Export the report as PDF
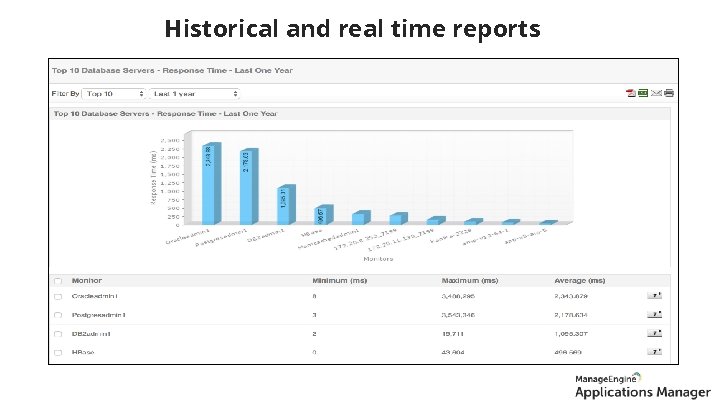This screenshot has width=720, height=405. 631,93
